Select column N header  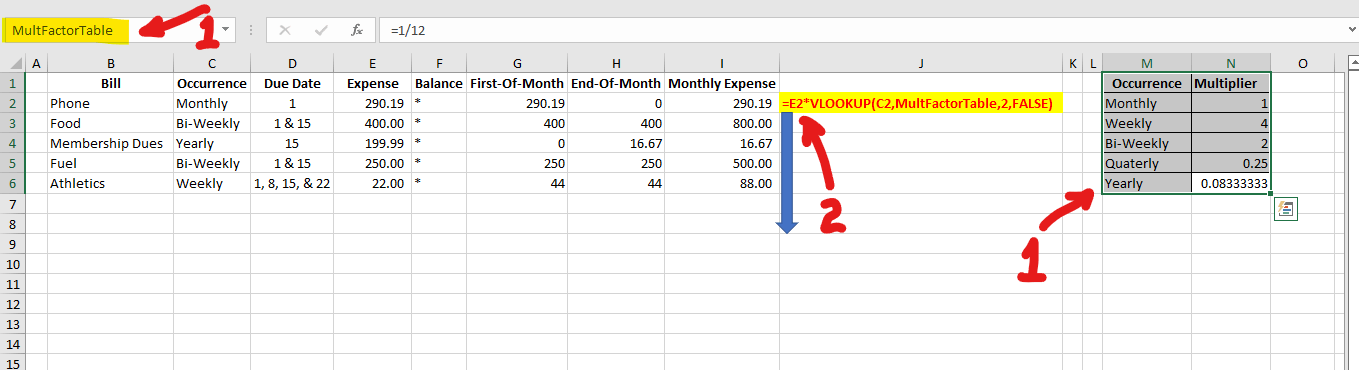(1231, 64)
